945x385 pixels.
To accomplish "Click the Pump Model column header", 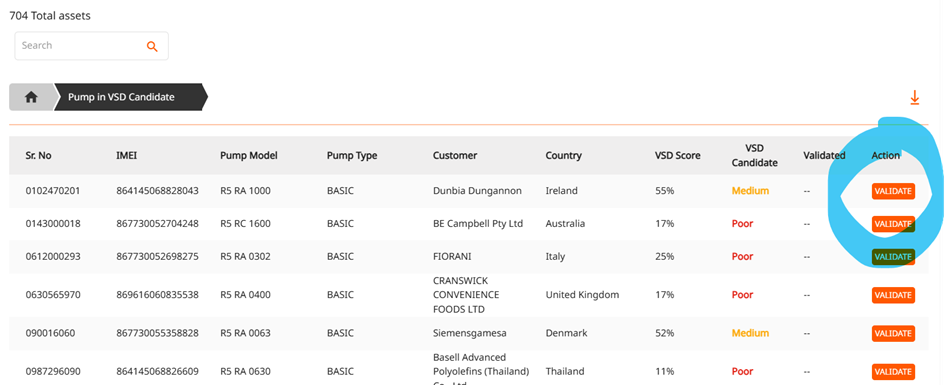I will coord(249,155).
